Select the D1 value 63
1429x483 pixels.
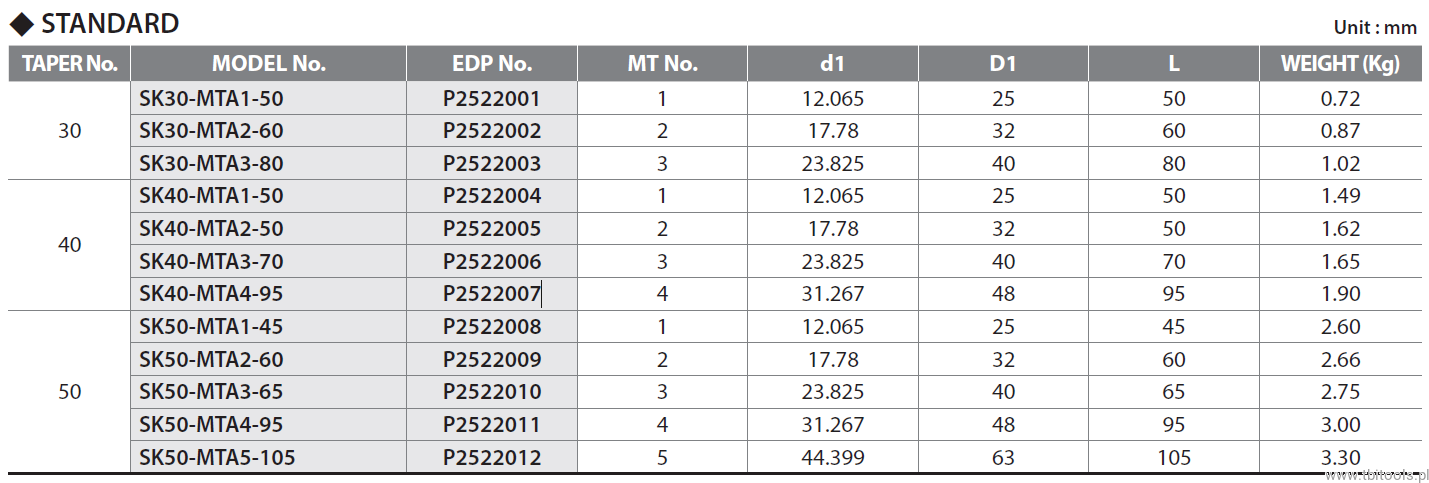click(x=1003, y=458)
